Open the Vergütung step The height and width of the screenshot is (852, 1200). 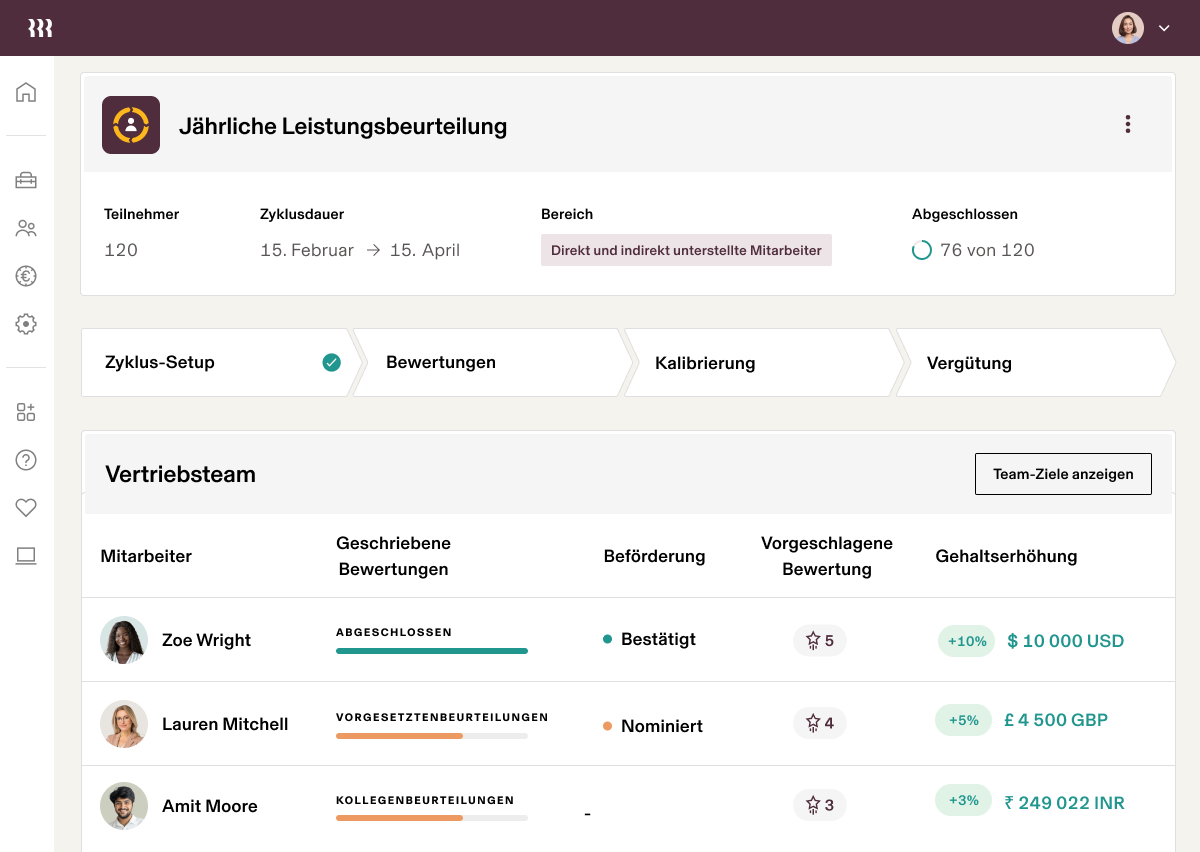[969, 363]
